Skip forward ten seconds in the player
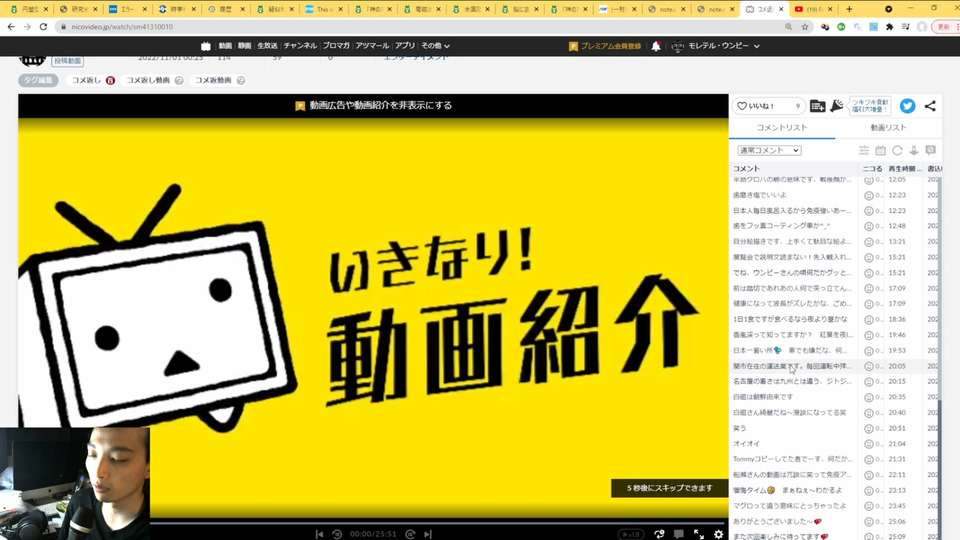This screenshot has height=540, width=960. [410, 534]
